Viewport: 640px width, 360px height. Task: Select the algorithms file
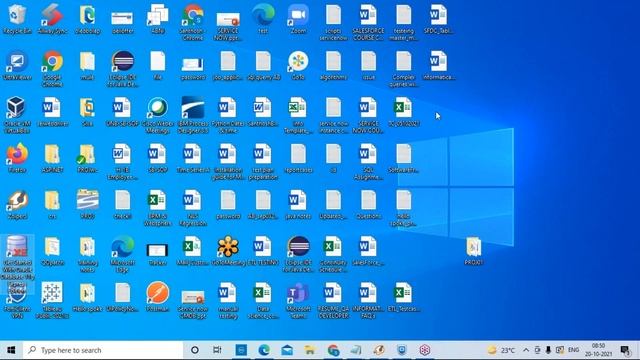pos(333,65)
